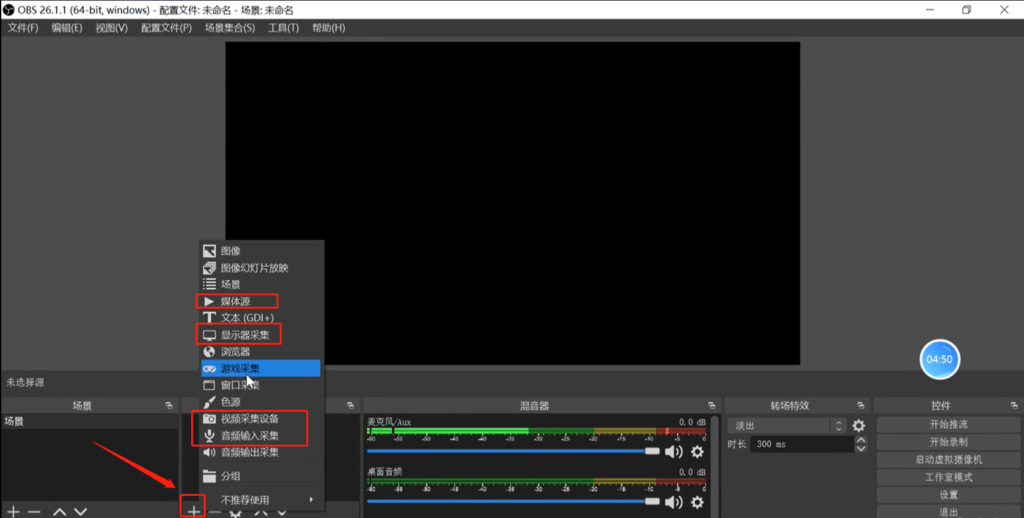This screenshot has width=1024, height=518.
Task: Add a 分组 group from the menu
Action: (261, 476)
